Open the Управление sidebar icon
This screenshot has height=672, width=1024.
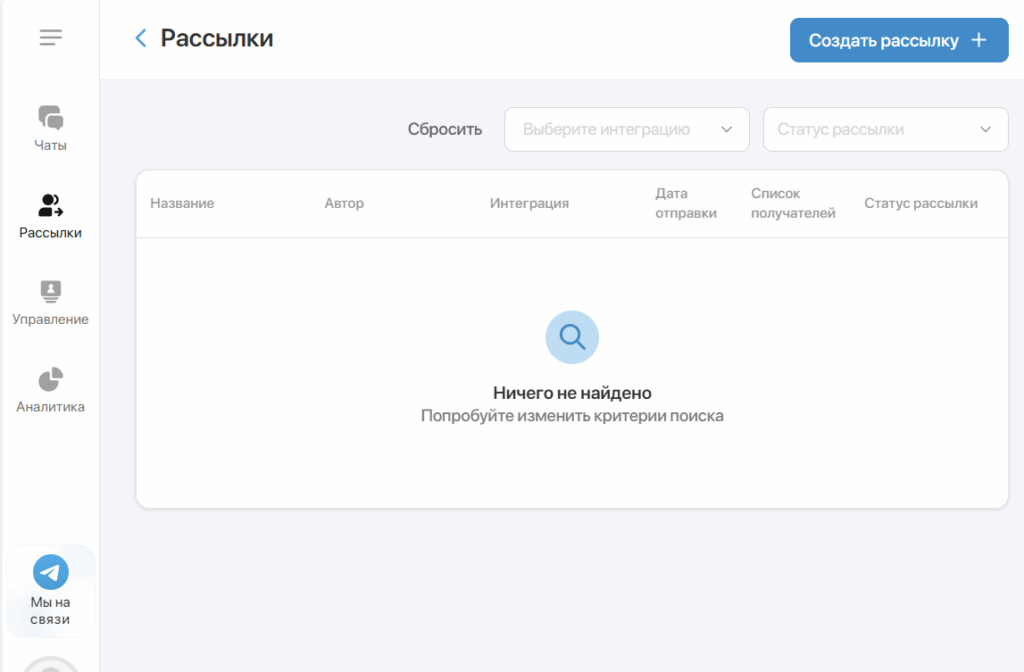(x=50, y=291)
